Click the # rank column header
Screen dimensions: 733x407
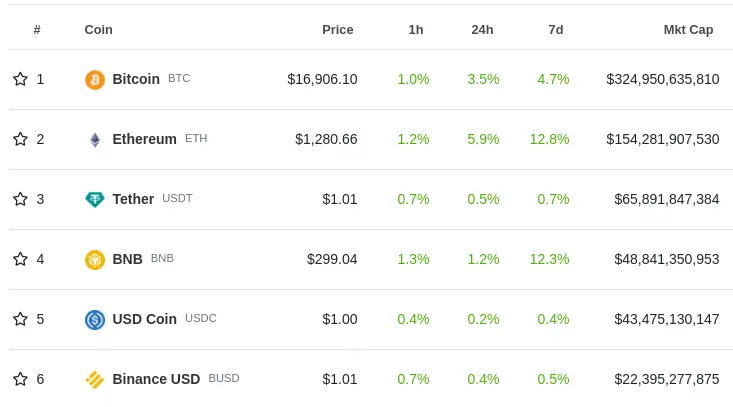click(37, 29)
